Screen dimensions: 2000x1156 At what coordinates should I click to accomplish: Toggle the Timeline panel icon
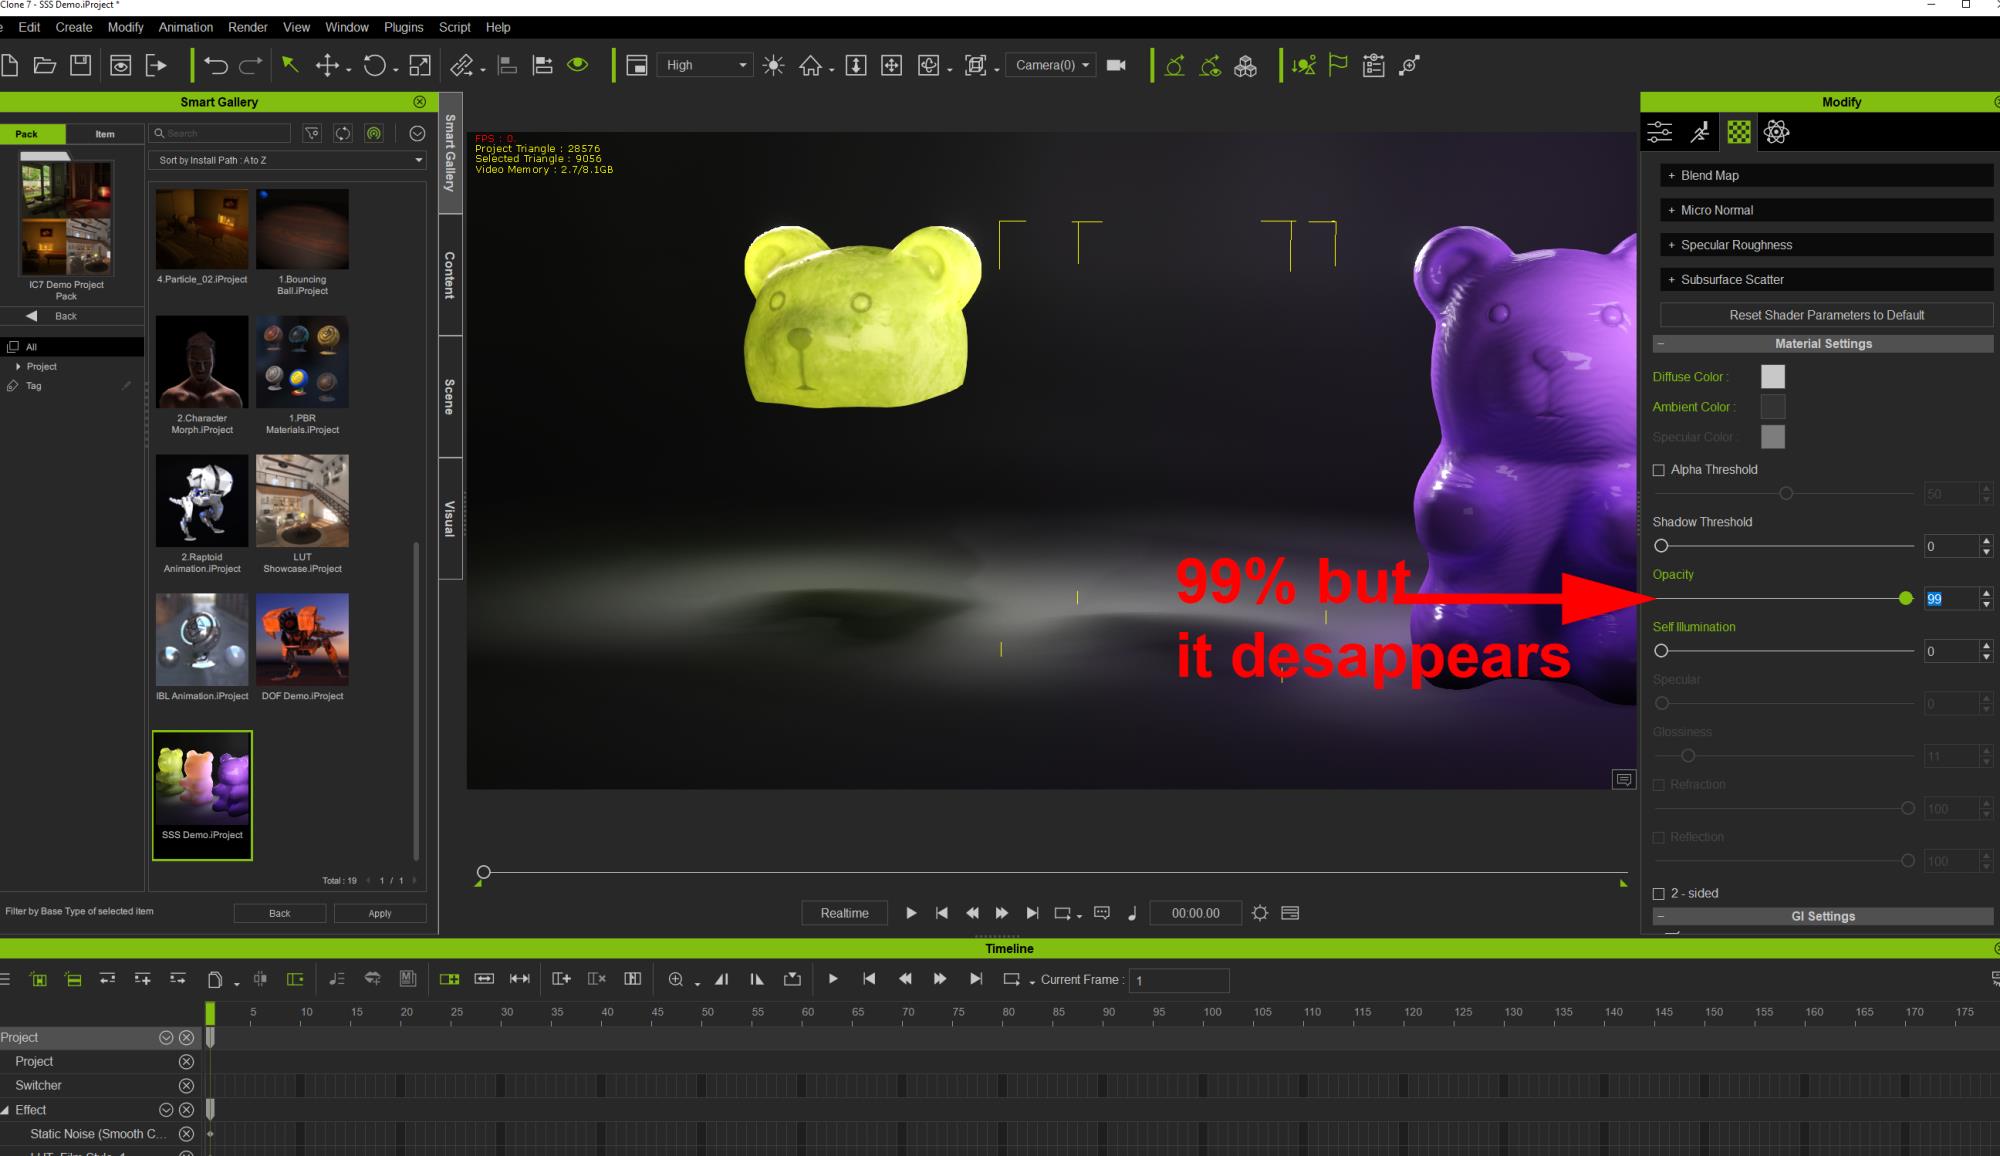[1290, 913]
